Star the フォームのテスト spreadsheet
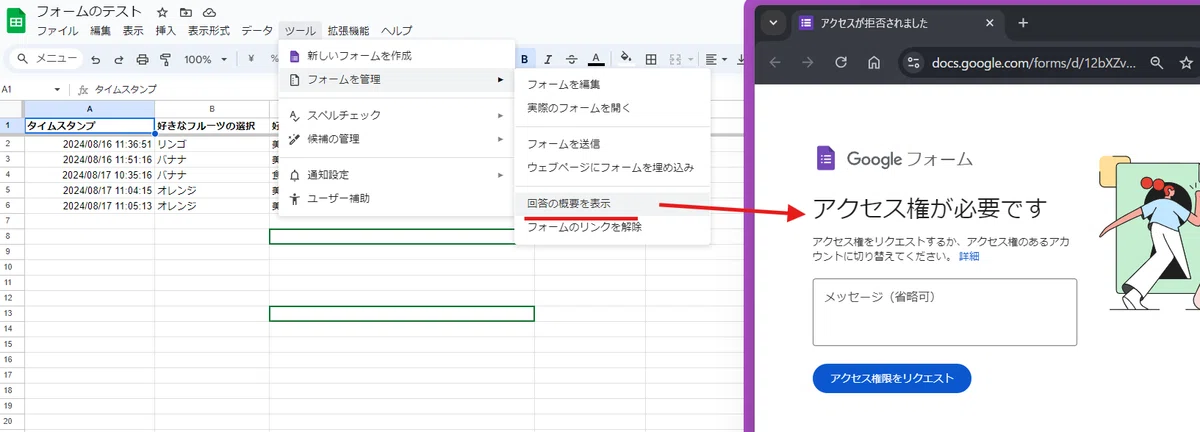The image size is (1200, 432). click(x=162, y=12)
